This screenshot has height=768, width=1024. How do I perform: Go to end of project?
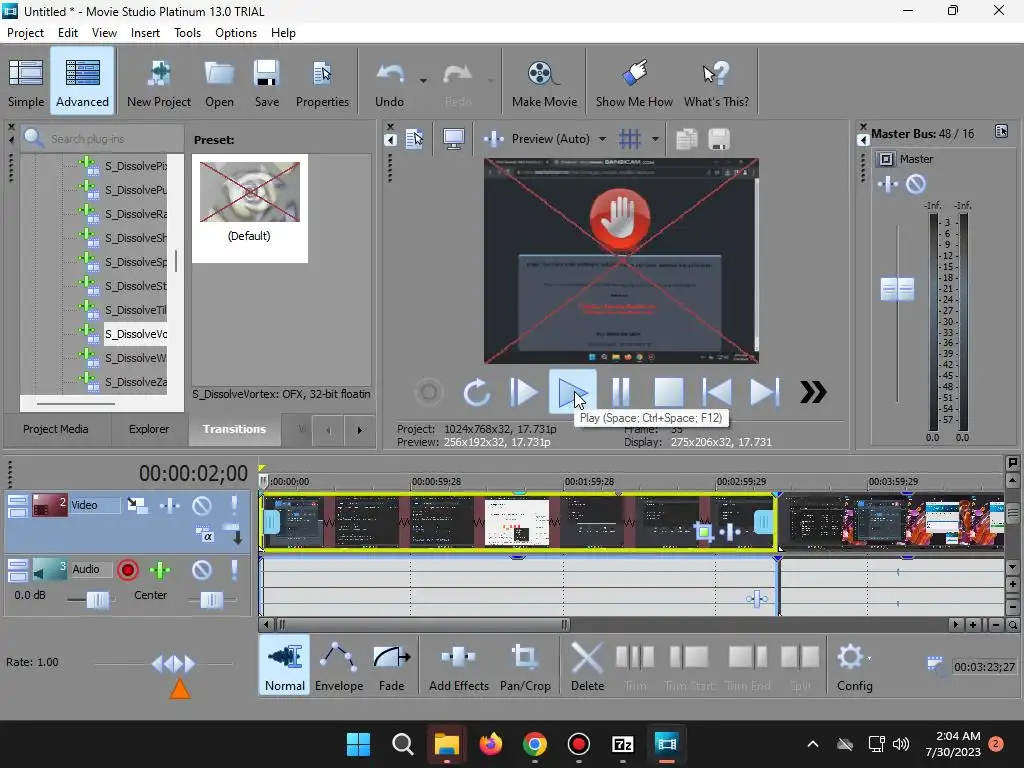coord(764,392)
